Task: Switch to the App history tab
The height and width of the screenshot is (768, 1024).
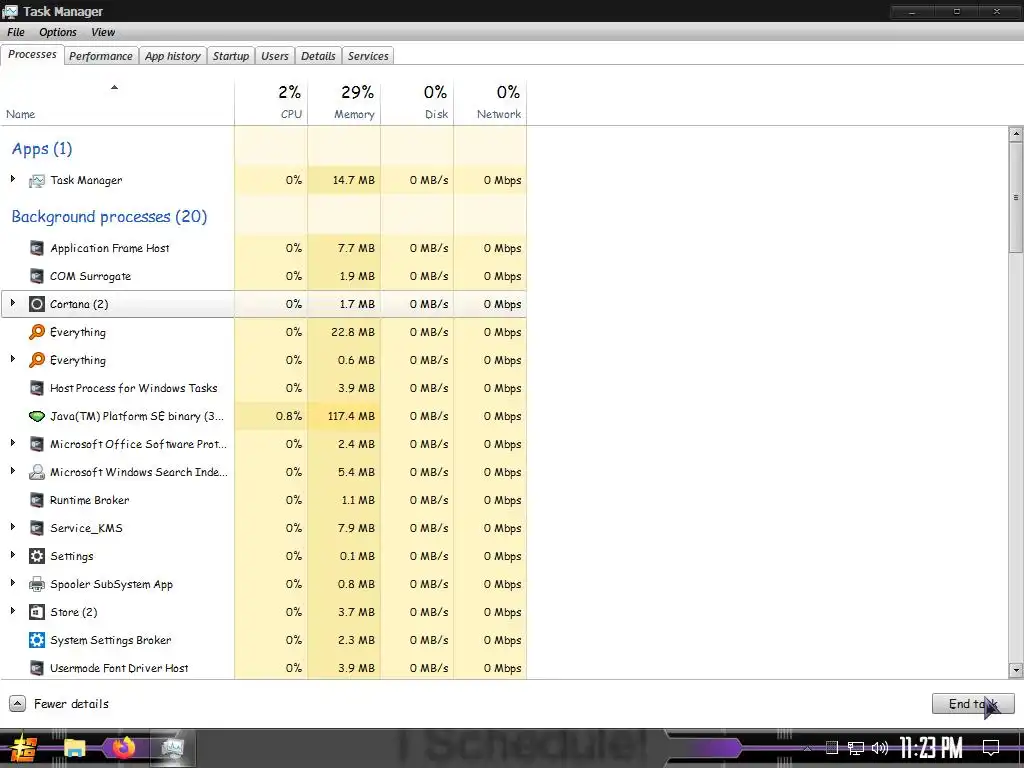Action: tap(172, 56)
